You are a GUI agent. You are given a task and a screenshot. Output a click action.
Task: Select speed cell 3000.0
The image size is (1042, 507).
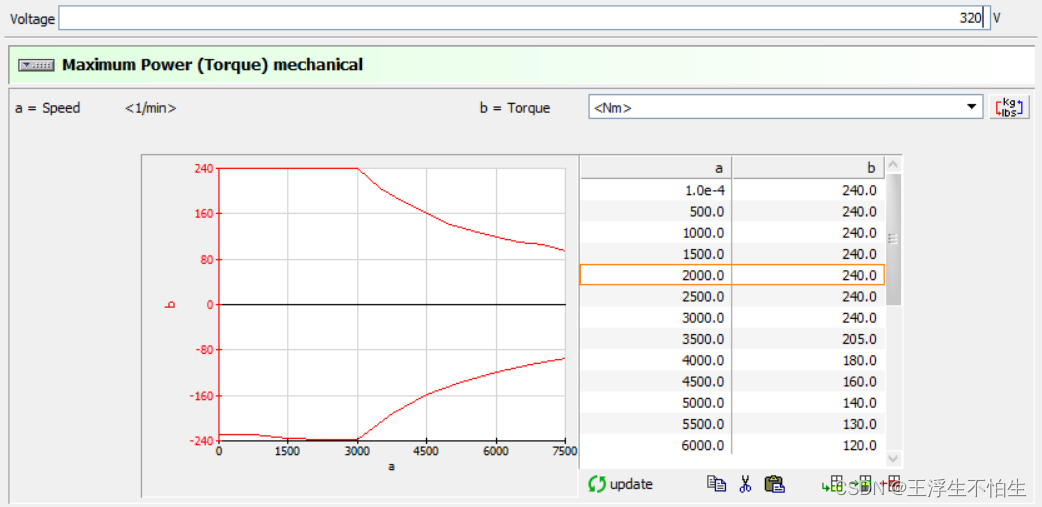pos(656,318)
